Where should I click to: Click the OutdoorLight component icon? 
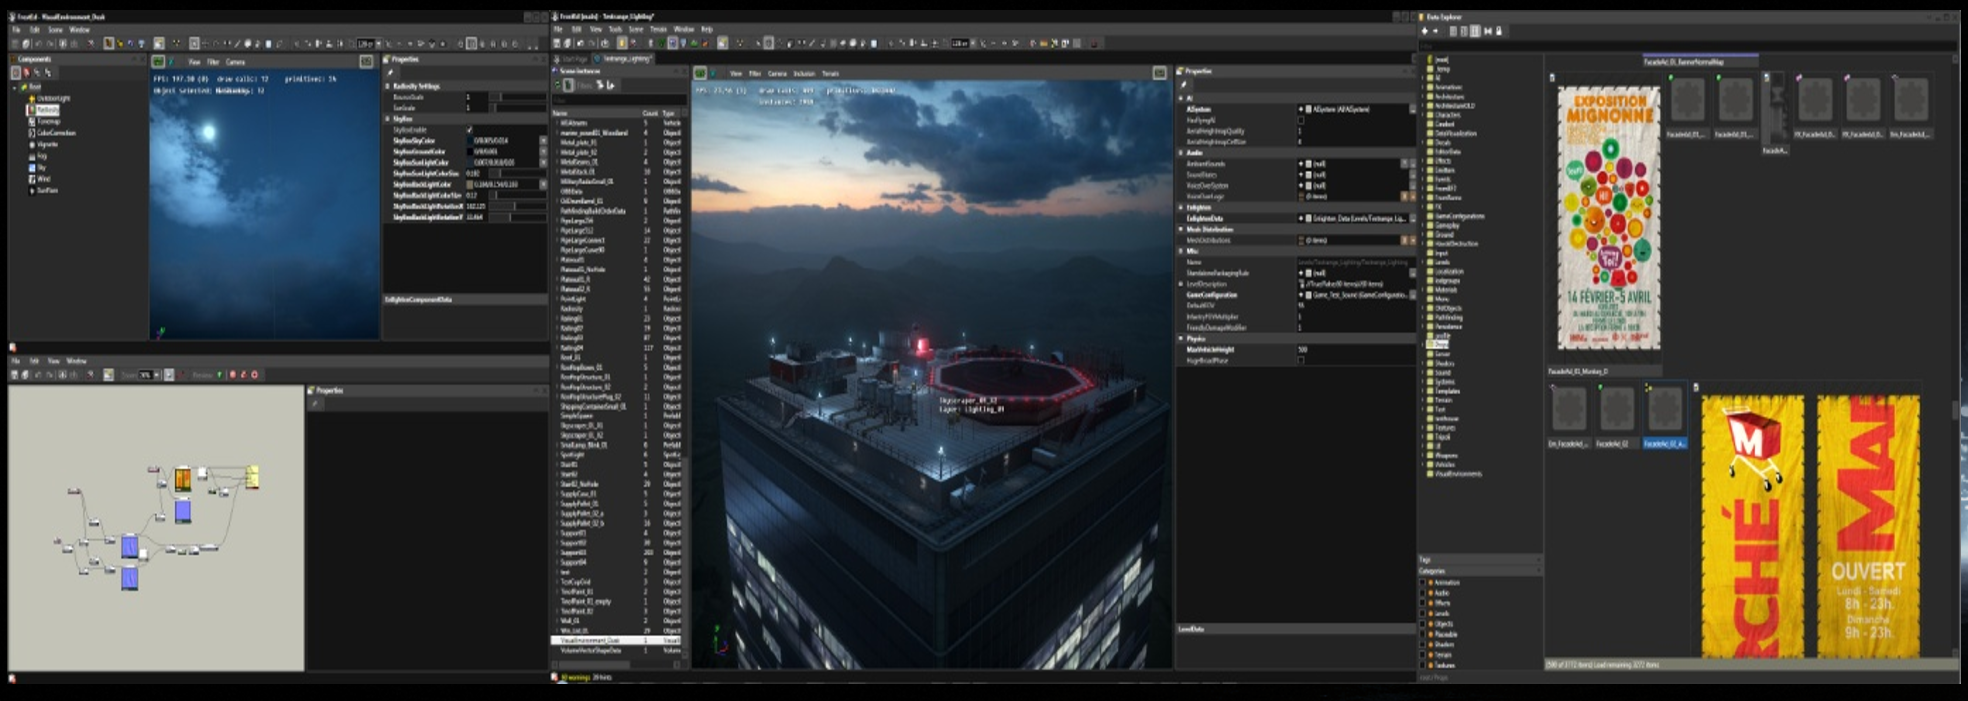click(32, 98)
